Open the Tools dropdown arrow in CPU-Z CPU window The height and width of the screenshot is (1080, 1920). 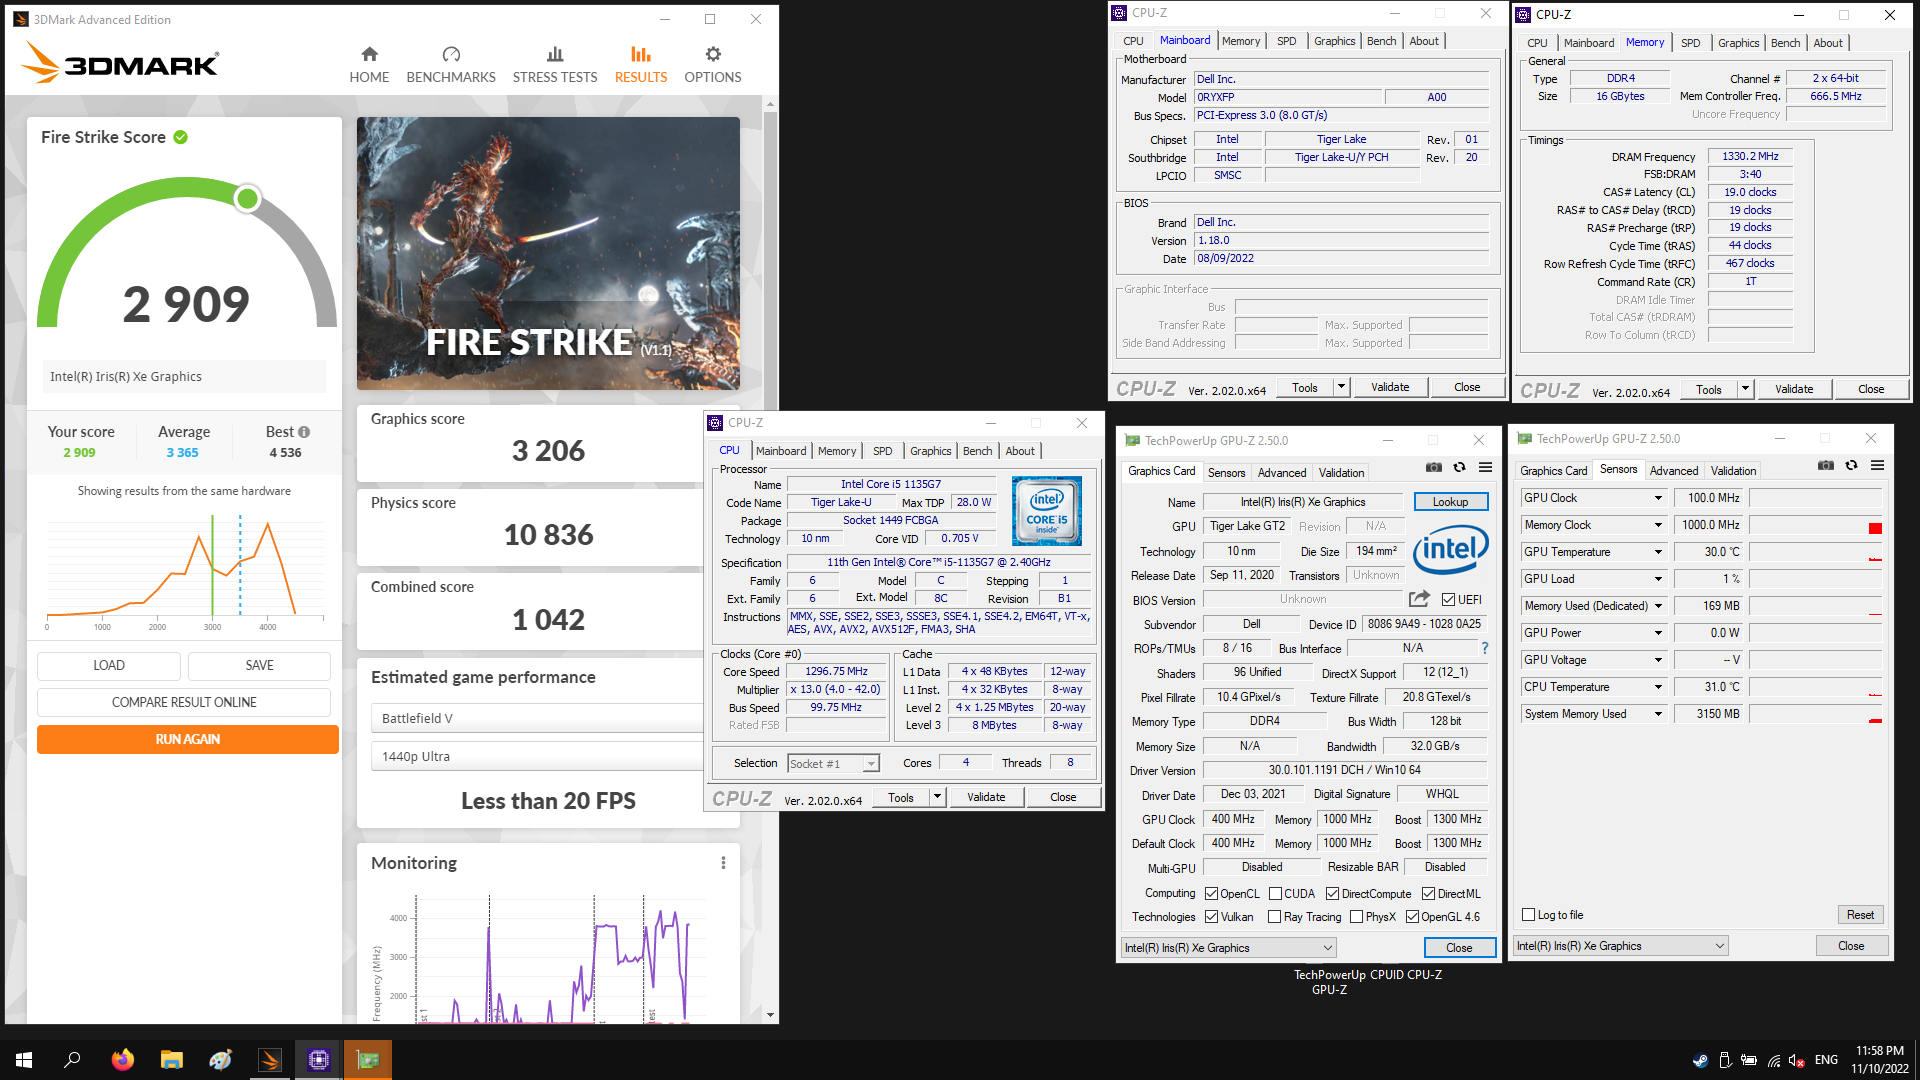pyautogui.click(x=936, y=797)
